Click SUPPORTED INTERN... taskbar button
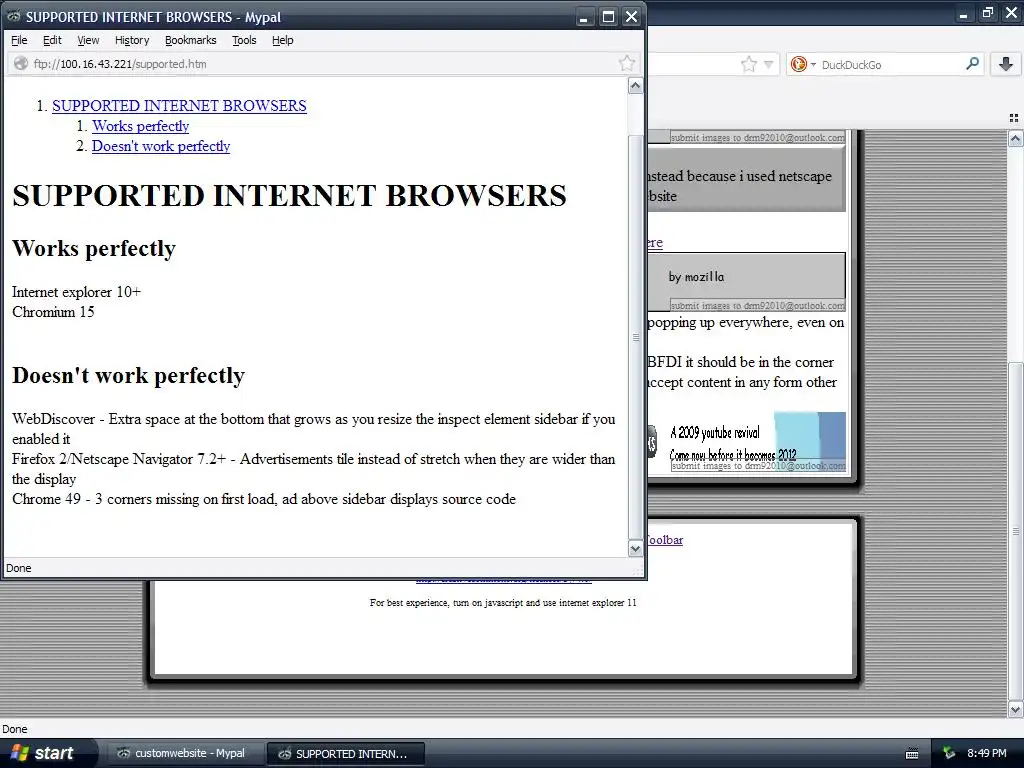 [x=346, y=754]
